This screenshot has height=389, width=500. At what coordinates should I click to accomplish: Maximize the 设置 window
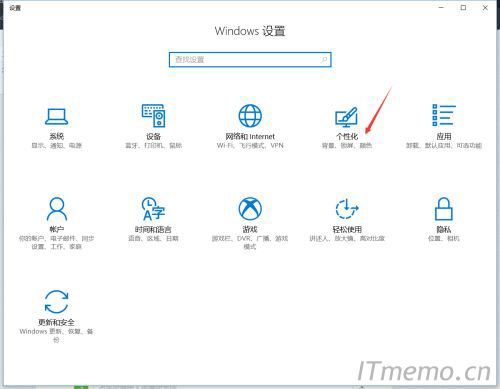click(x=463, y=8)
